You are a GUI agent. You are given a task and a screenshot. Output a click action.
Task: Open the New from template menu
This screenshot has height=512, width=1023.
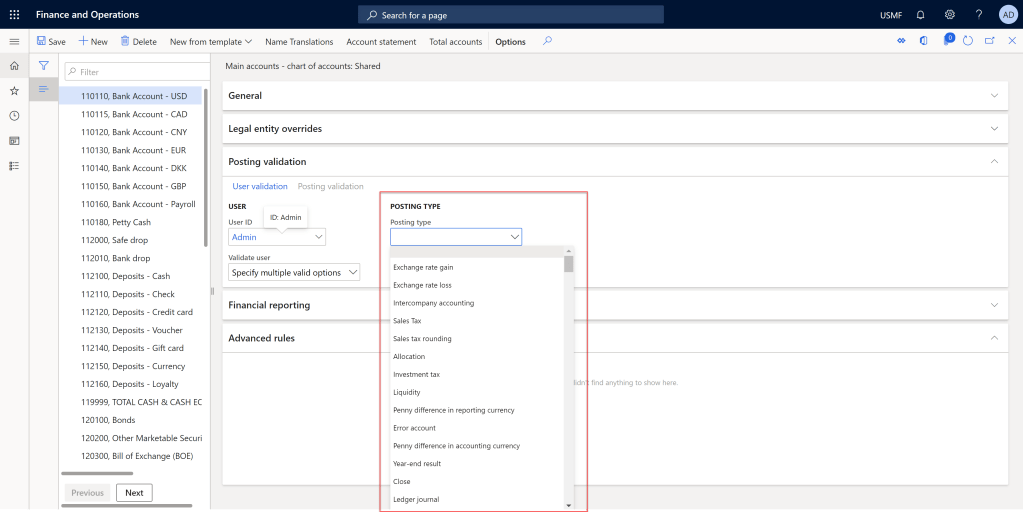pos(210,42)
